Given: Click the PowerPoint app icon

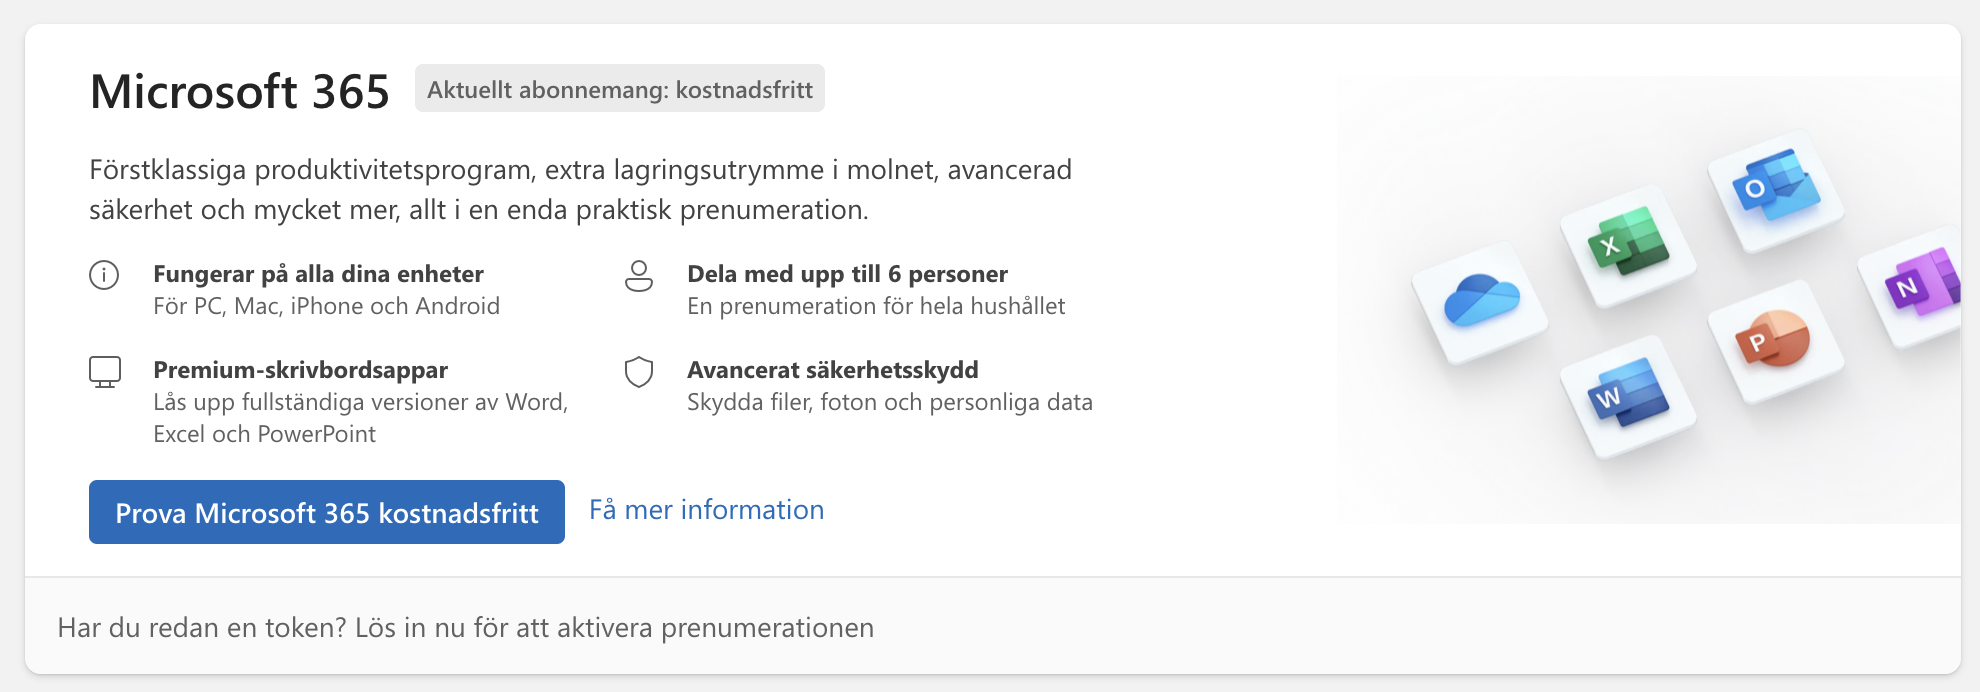Looking at the screenshot, I should click(1773, 339).
